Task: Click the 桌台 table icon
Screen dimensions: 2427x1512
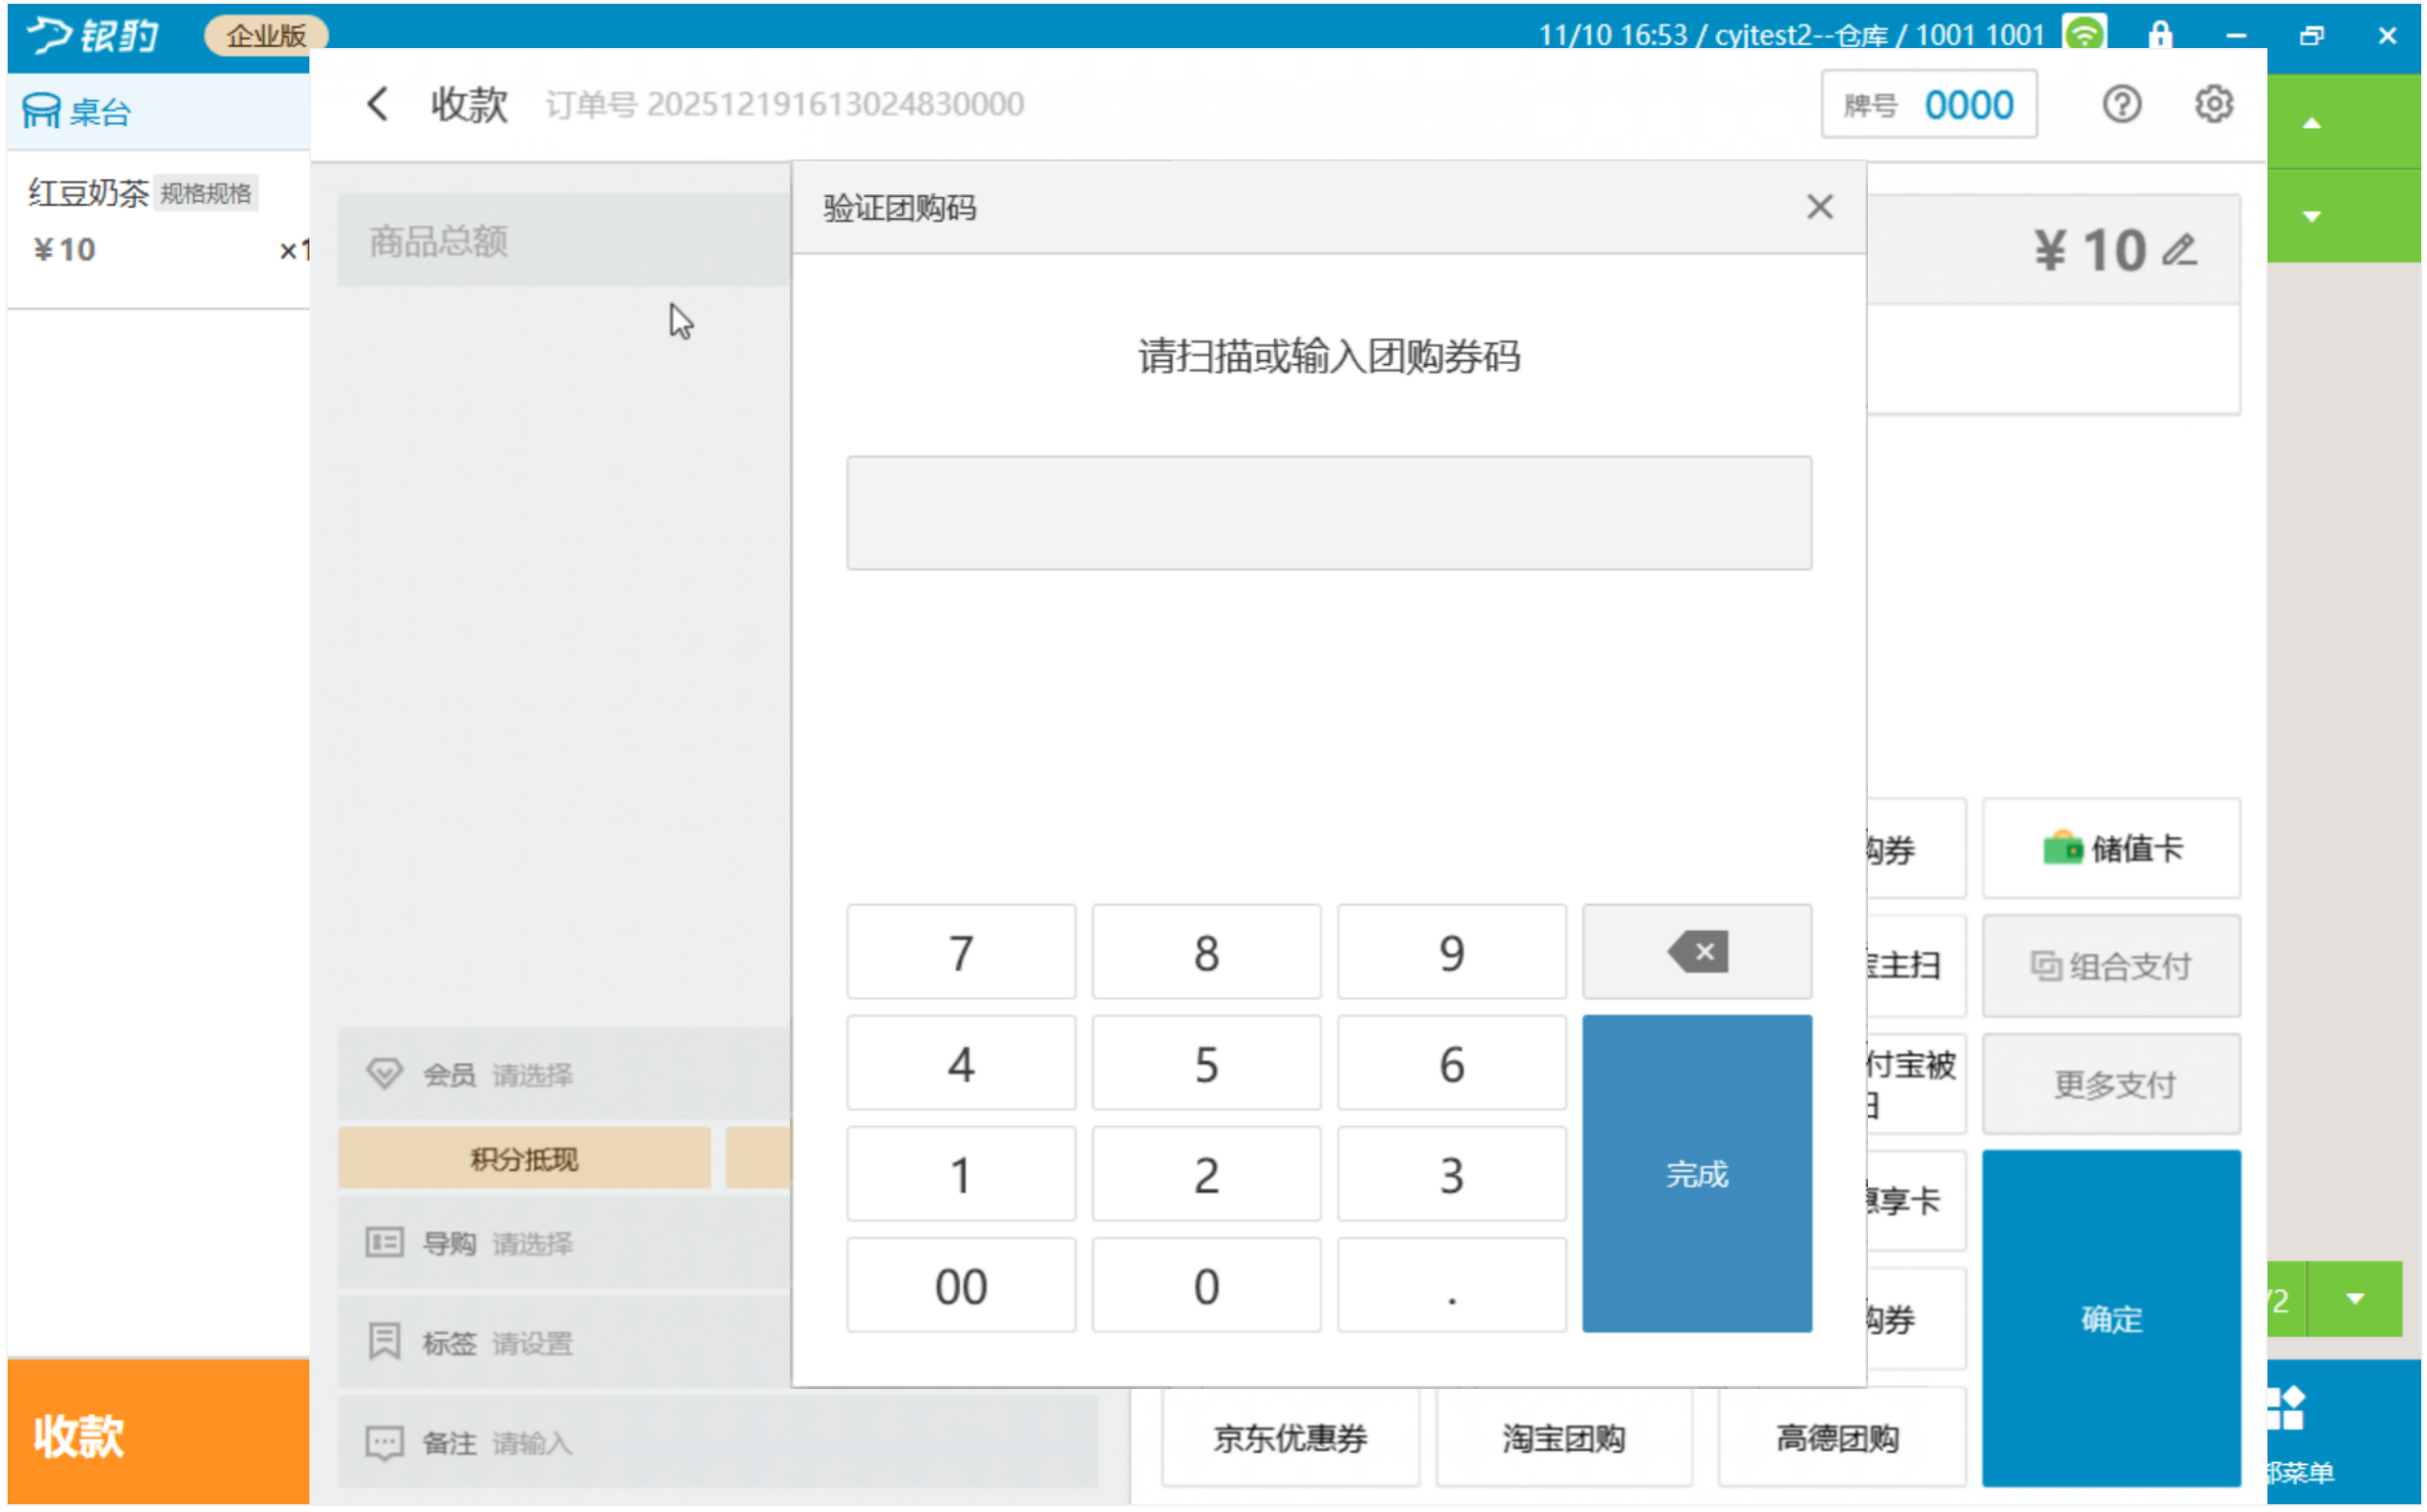Action: pyautogui.click(x=42, y=111)
